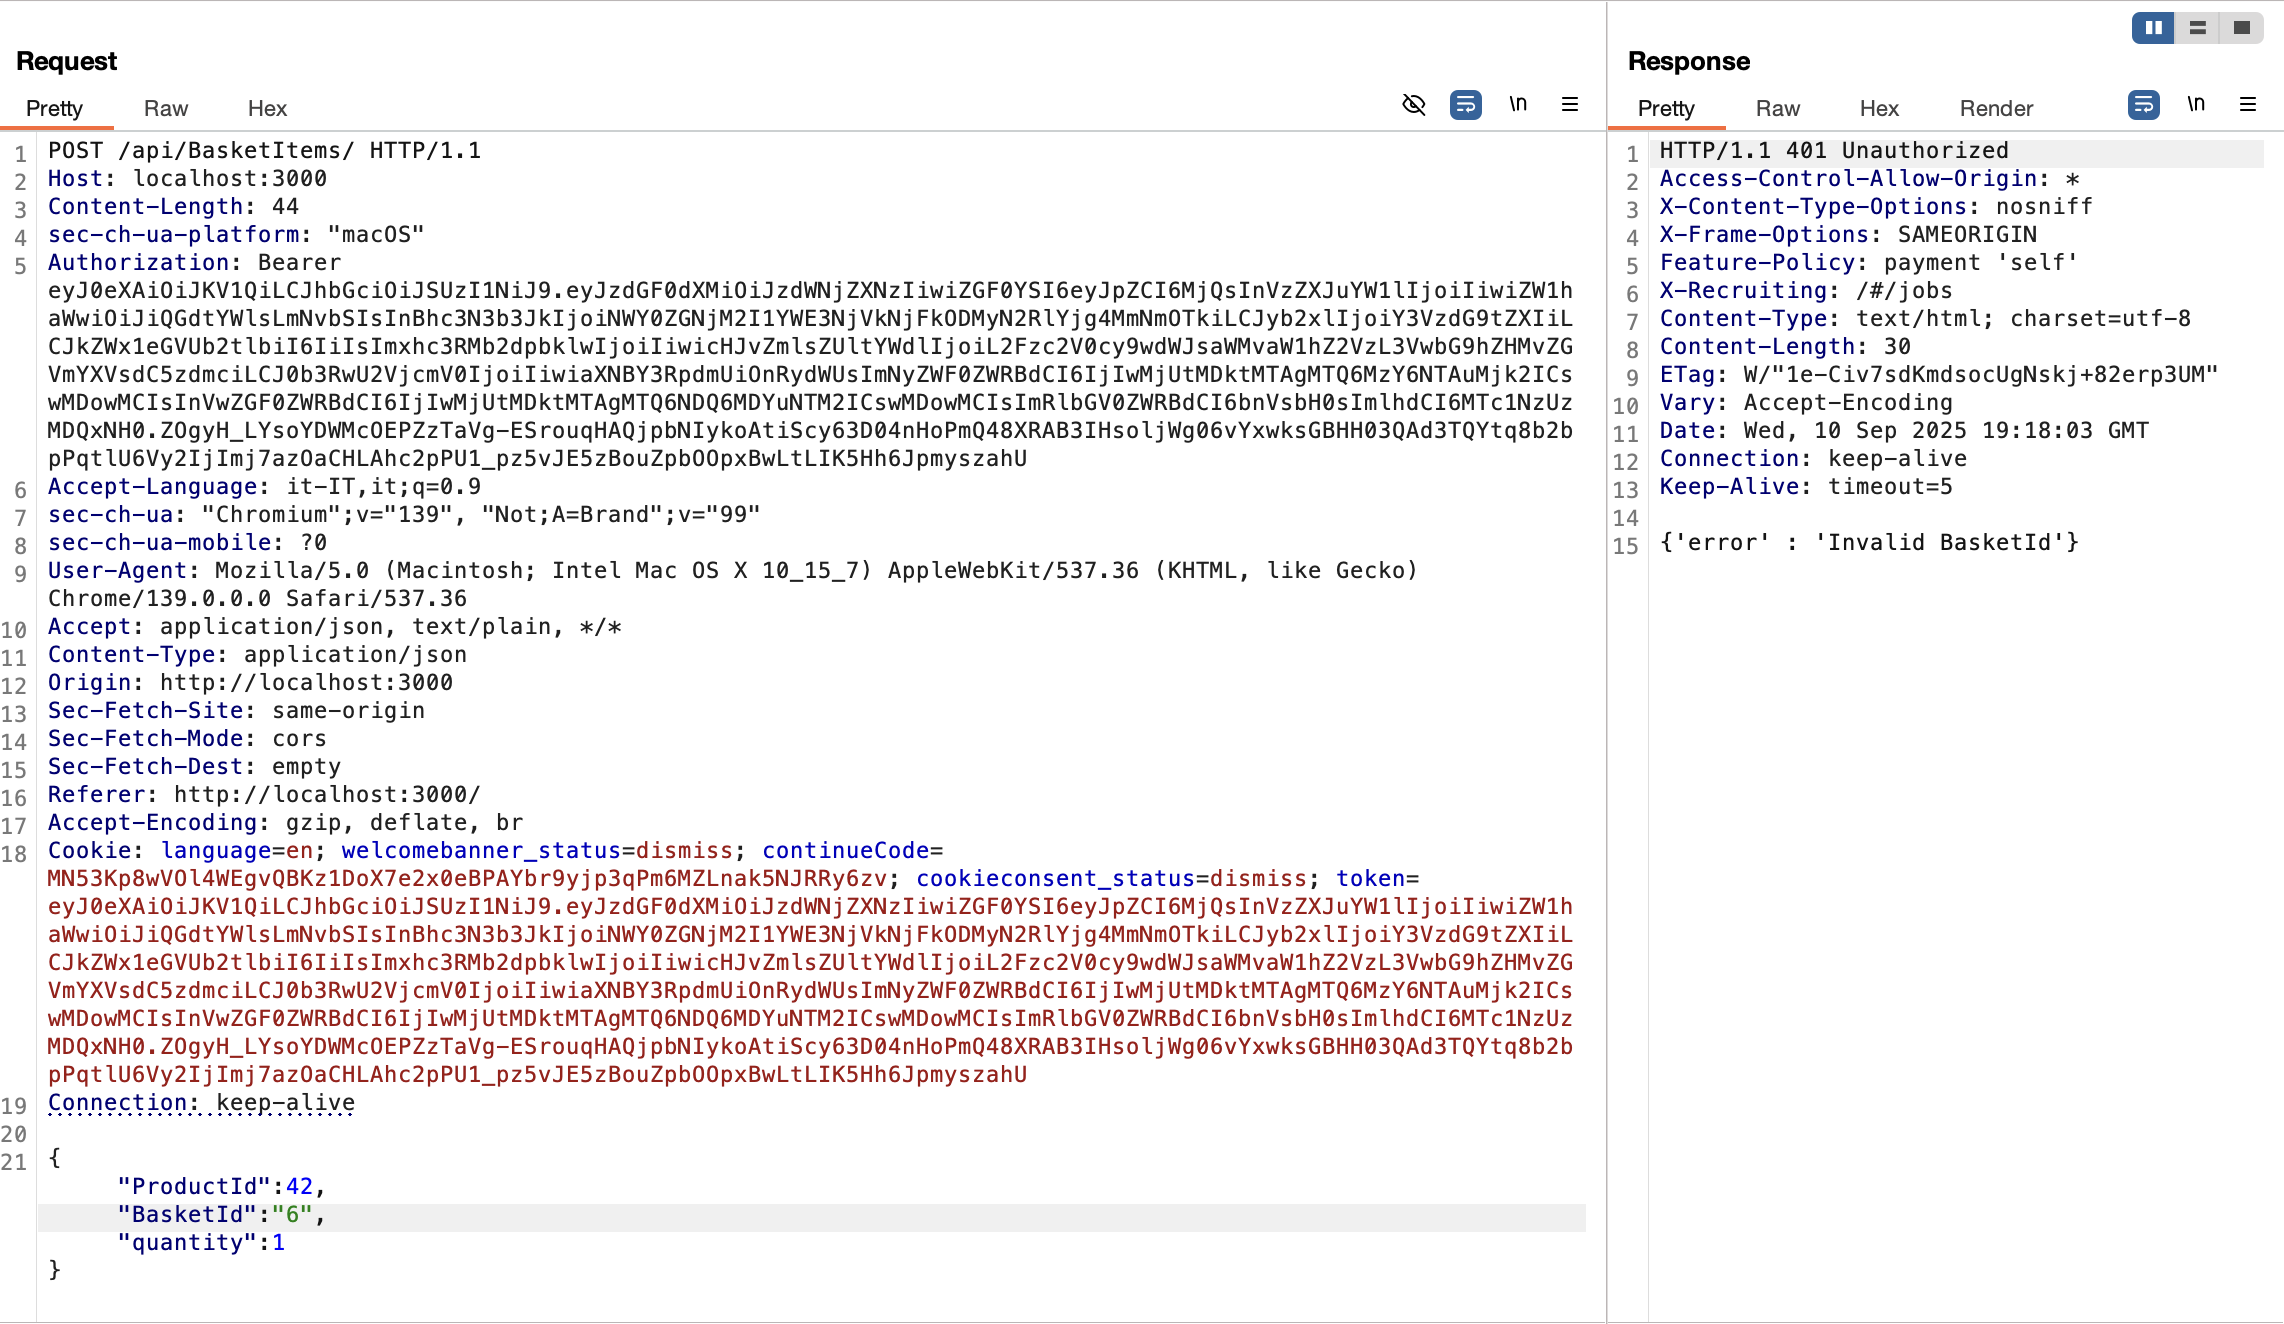Toggle word wrap icon in Request pane
The width and height of the screenshot is (2284, 1324).
click(1465, 104)
